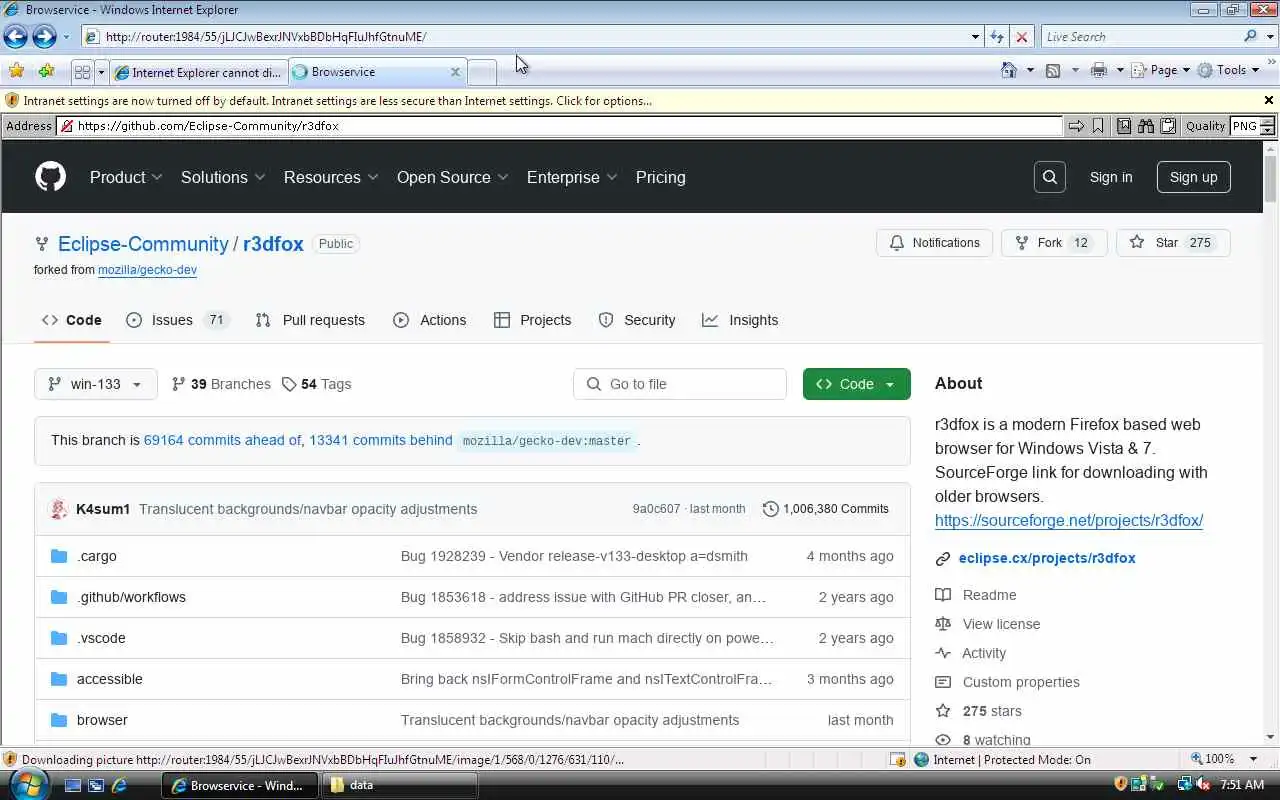This screenshot has height=800, width=1280.
Task: Expand Page menu dropdown
Action: pyautogui.click(x=1186, y=70)
